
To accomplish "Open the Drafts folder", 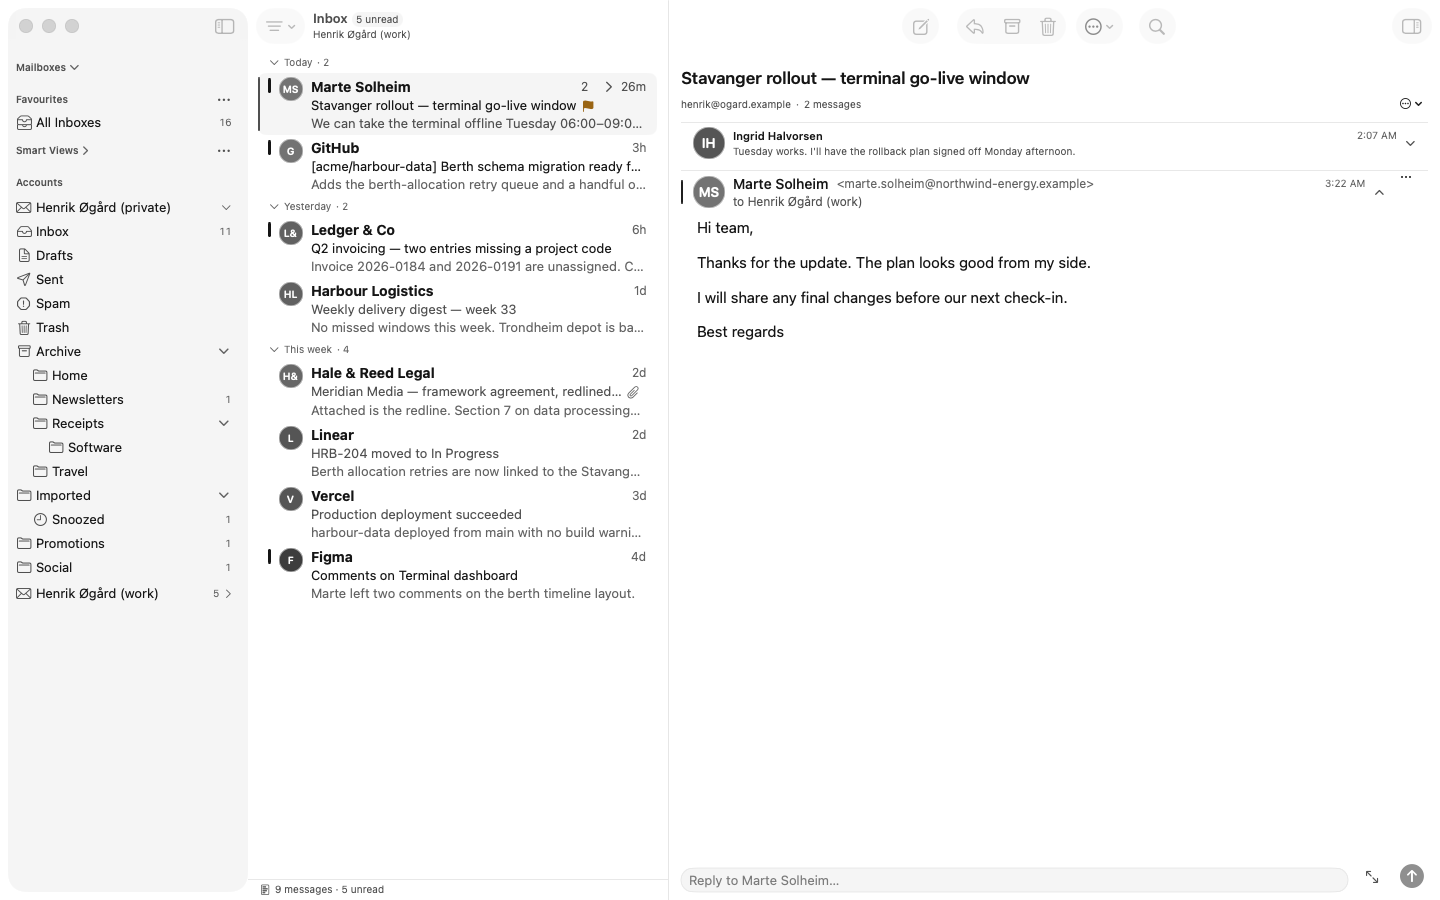I will point(125,255).
